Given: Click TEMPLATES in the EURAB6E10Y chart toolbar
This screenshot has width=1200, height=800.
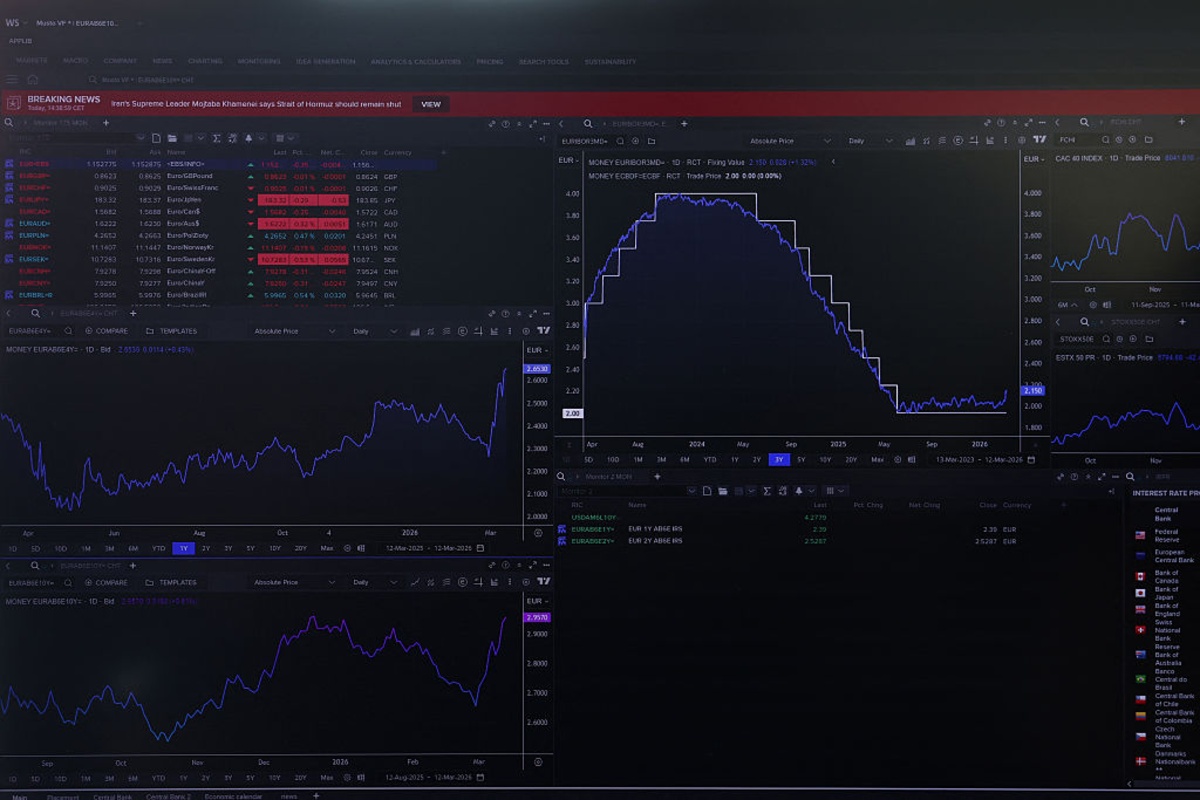Looking at the screenshot, I should (x=171, y=582).
